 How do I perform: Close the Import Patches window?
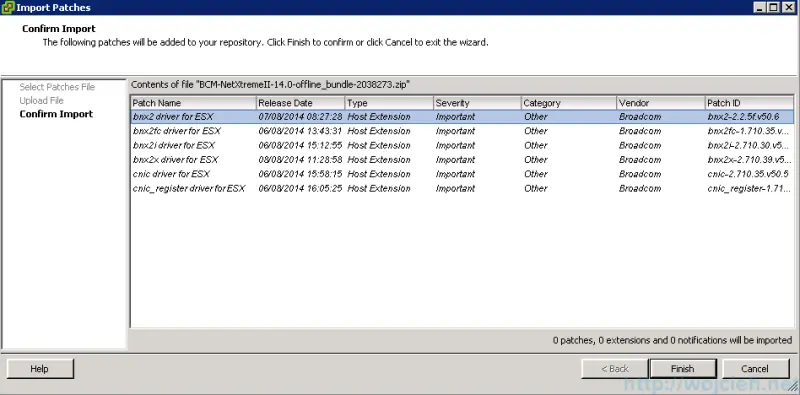click(788, 7)
